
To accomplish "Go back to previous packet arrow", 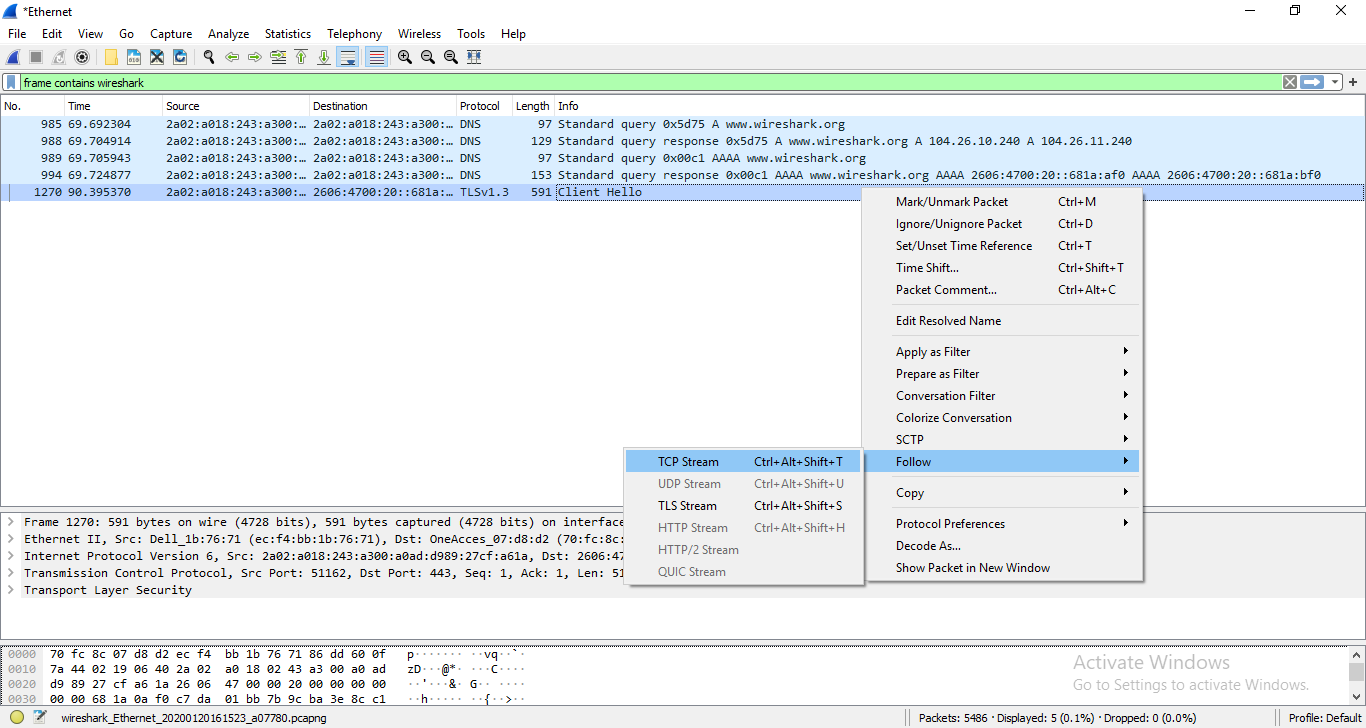I will click(x=232, y=57).
